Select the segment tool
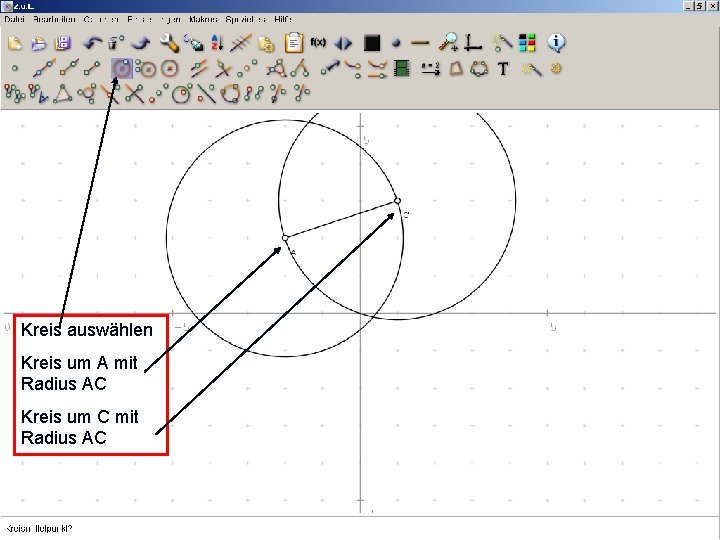The width and height of the screenshot is (720, 540). pyautogui.click(x=92, y=68)
